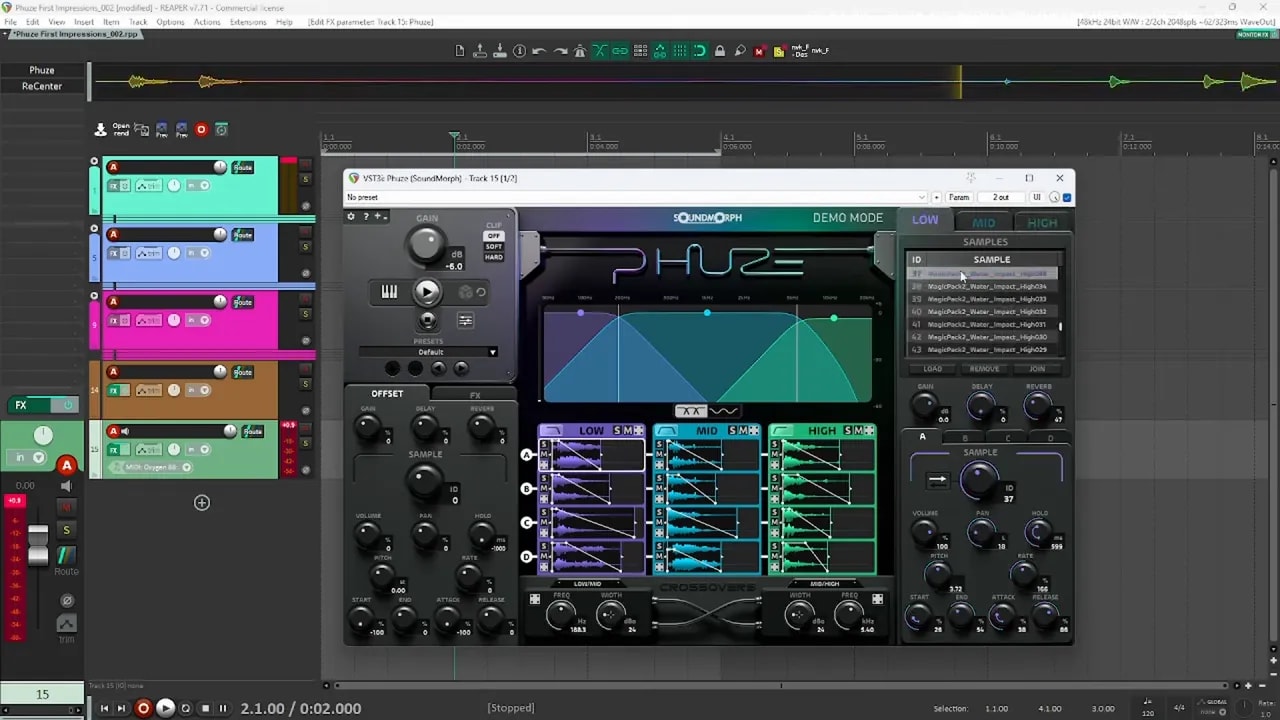Solo the HIGH band in Phuze
This screenshot has height=720, width=1280.
[847, 430]
